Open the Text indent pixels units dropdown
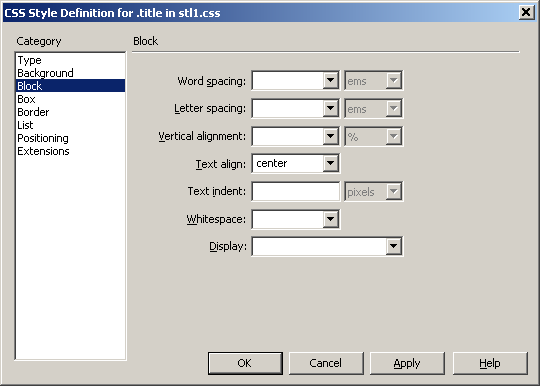The height and width of the screenshot is (386, 540). click(373, 191)
